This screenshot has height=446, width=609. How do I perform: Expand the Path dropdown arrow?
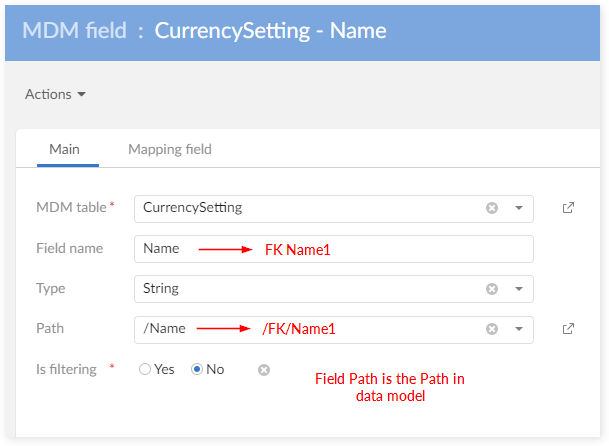point(519,329)
